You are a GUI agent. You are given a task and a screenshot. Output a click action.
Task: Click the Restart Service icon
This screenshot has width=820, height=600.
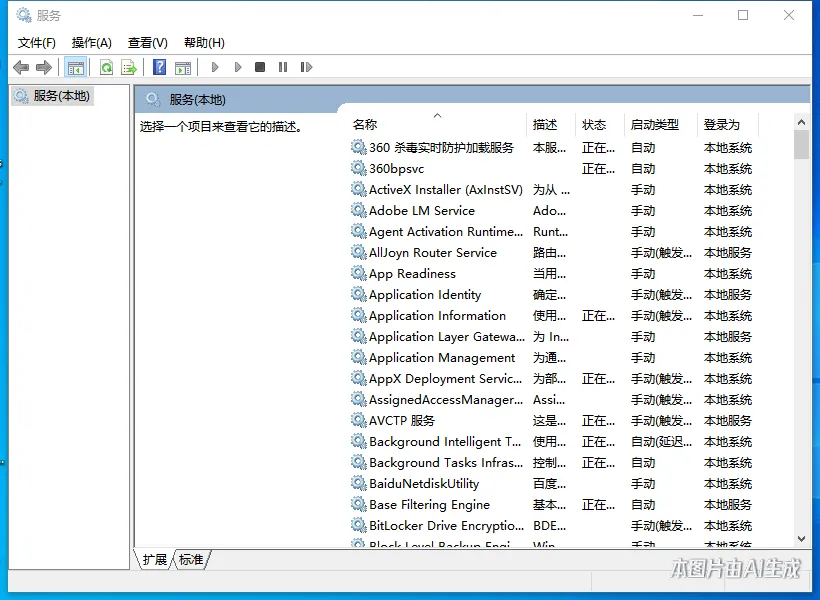click(307, 67)
